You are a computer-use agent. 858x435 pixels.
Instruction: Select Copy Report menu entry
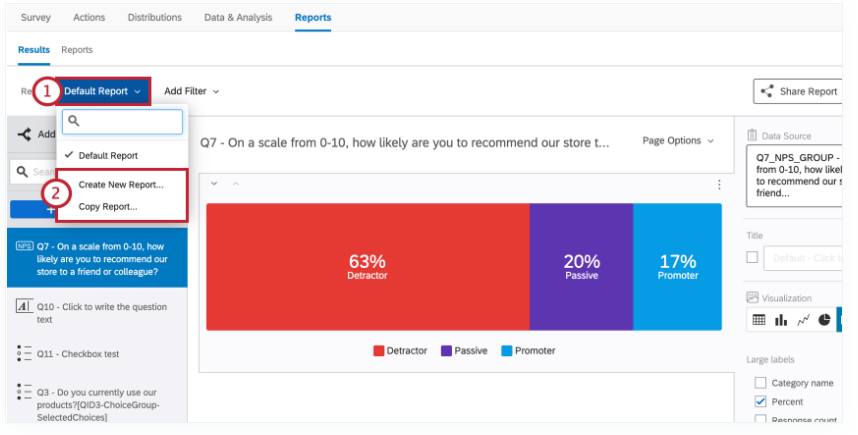click(x=108, y=207)
